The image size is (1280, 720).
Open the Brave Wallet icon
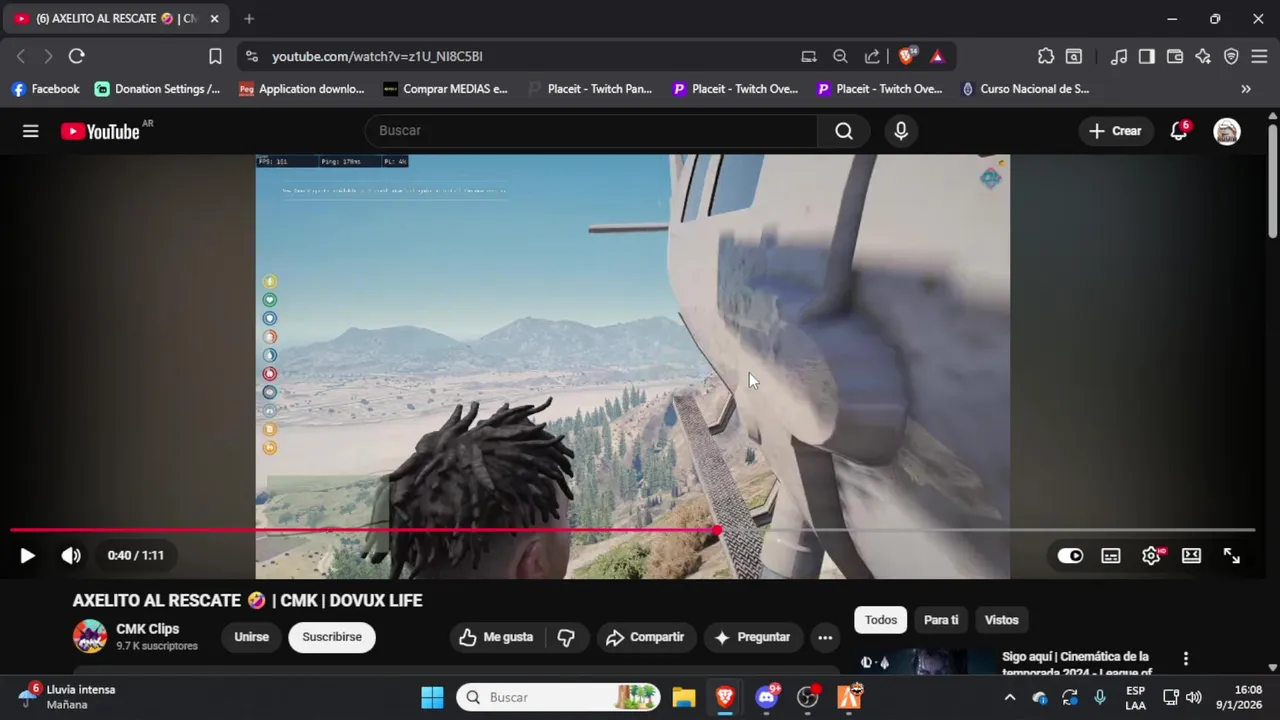coord(1175,57)
